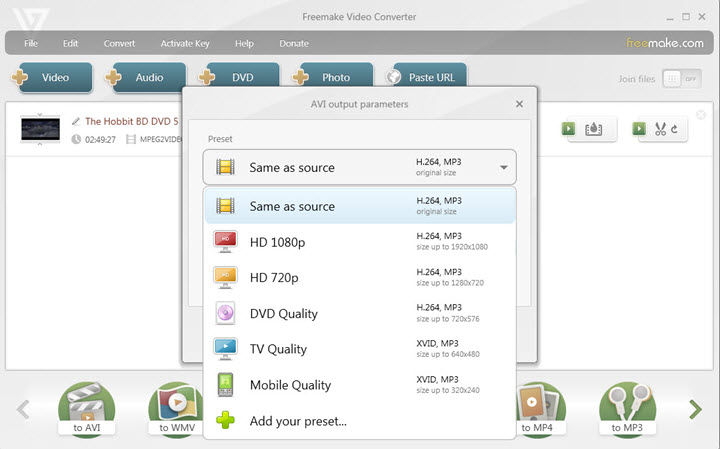Click the clock icon next to duration

(x=76, y=139)
